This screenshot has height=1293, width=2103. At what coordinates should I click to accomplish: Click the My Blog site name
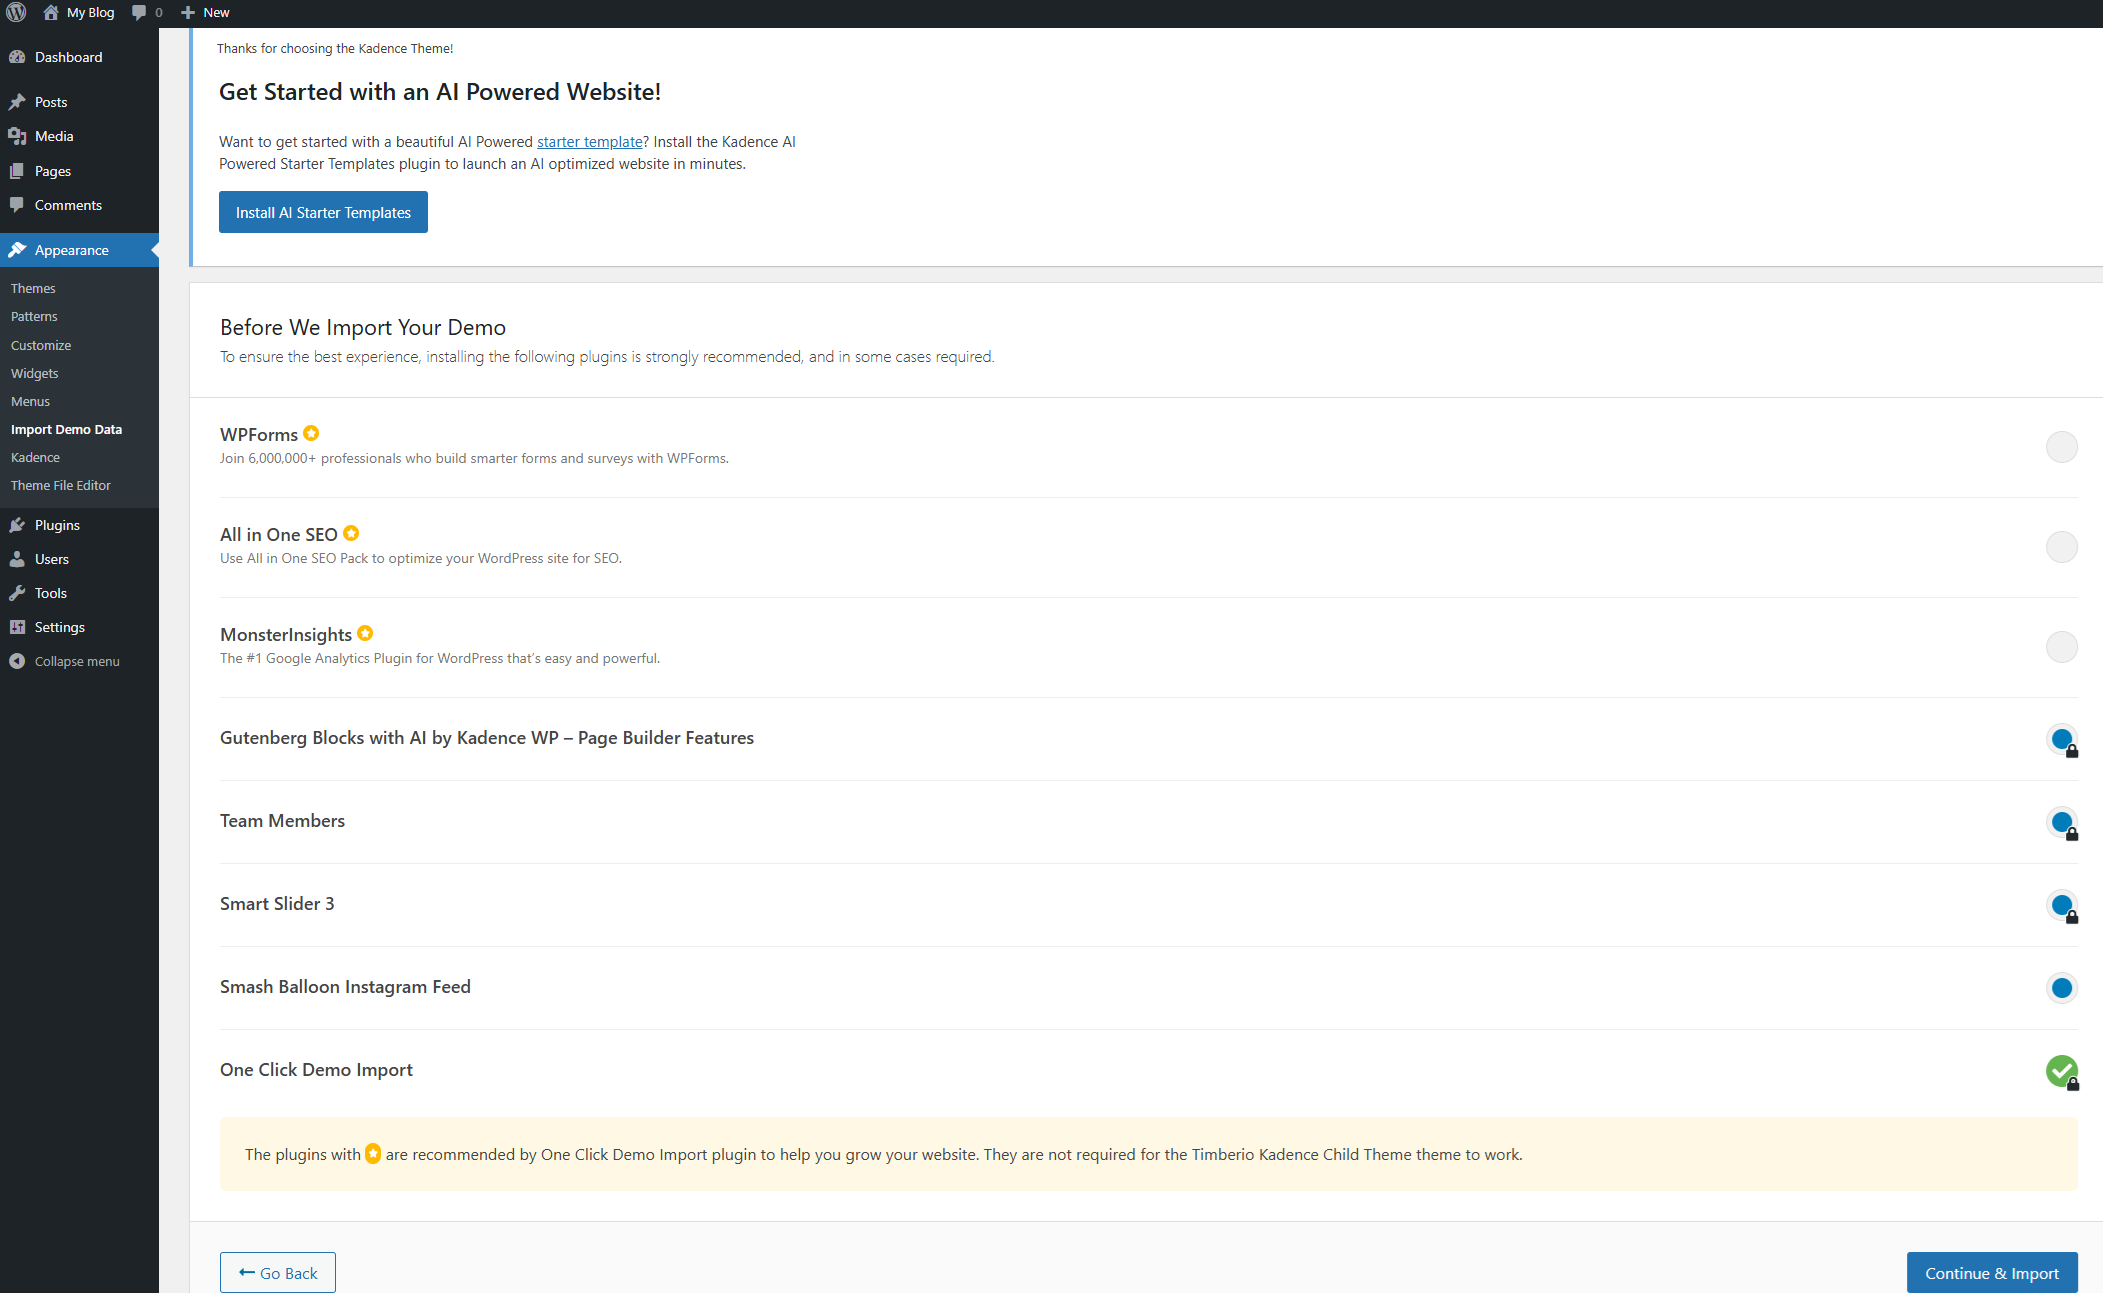coord(91,13)
